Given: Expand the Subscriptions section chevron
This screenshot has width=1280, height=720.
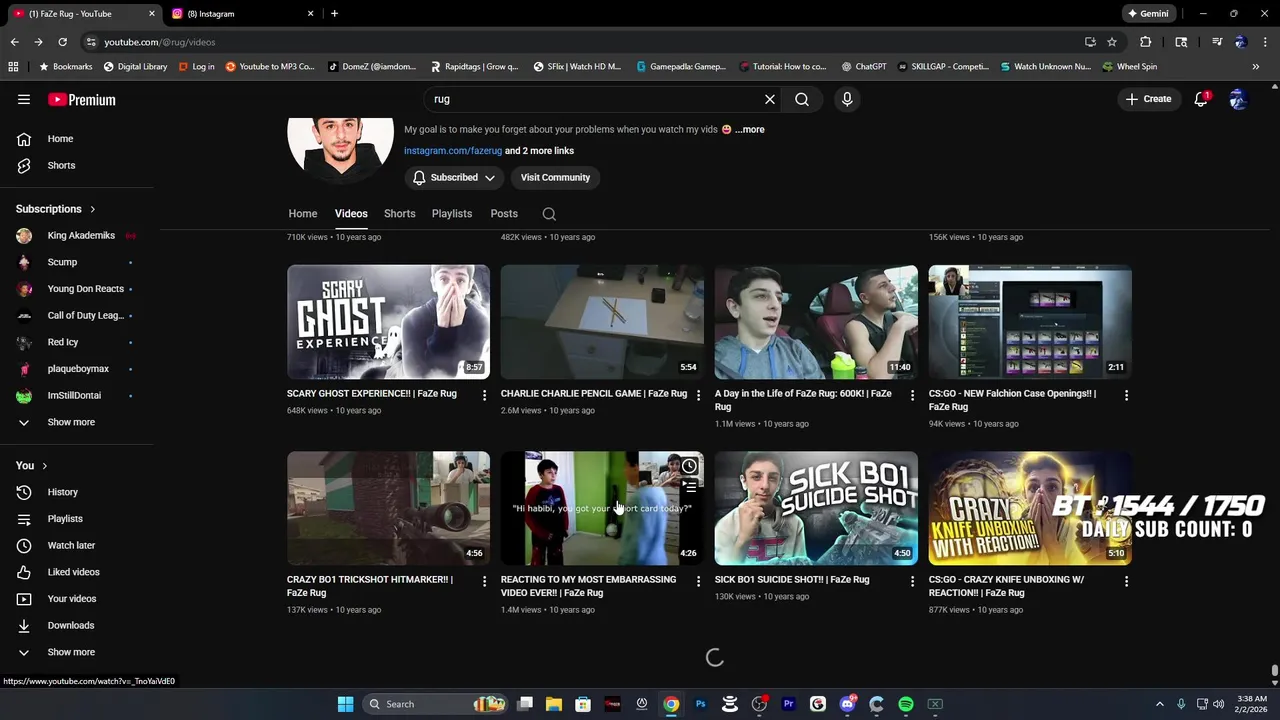Looking at the screenshot, I should [93, 209].
